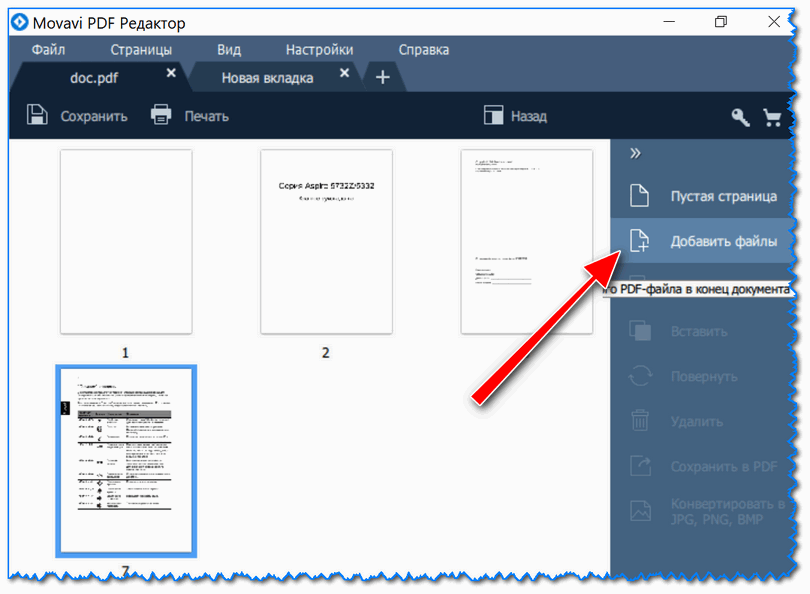The image size is (810, 594).
Task: Close the doc.pdf tab
Action: pos(171,73)
